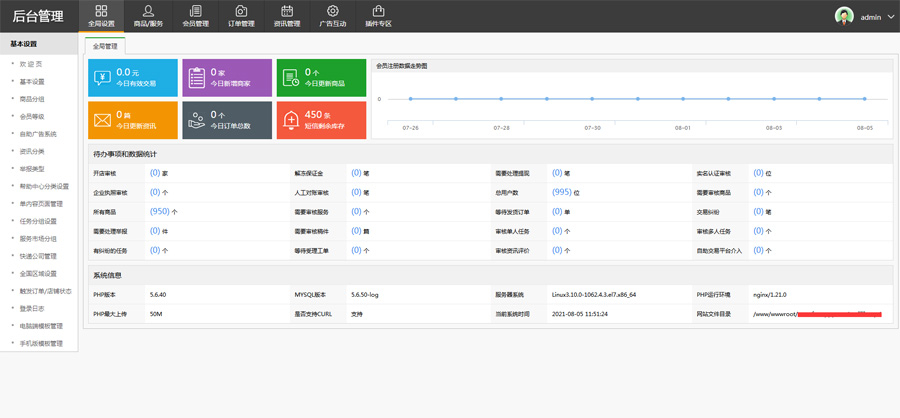Select 会员等级 in the sidebar
The width and height of the screenshot is (900, 418).
pyautogui.click(x=32, y=116)
